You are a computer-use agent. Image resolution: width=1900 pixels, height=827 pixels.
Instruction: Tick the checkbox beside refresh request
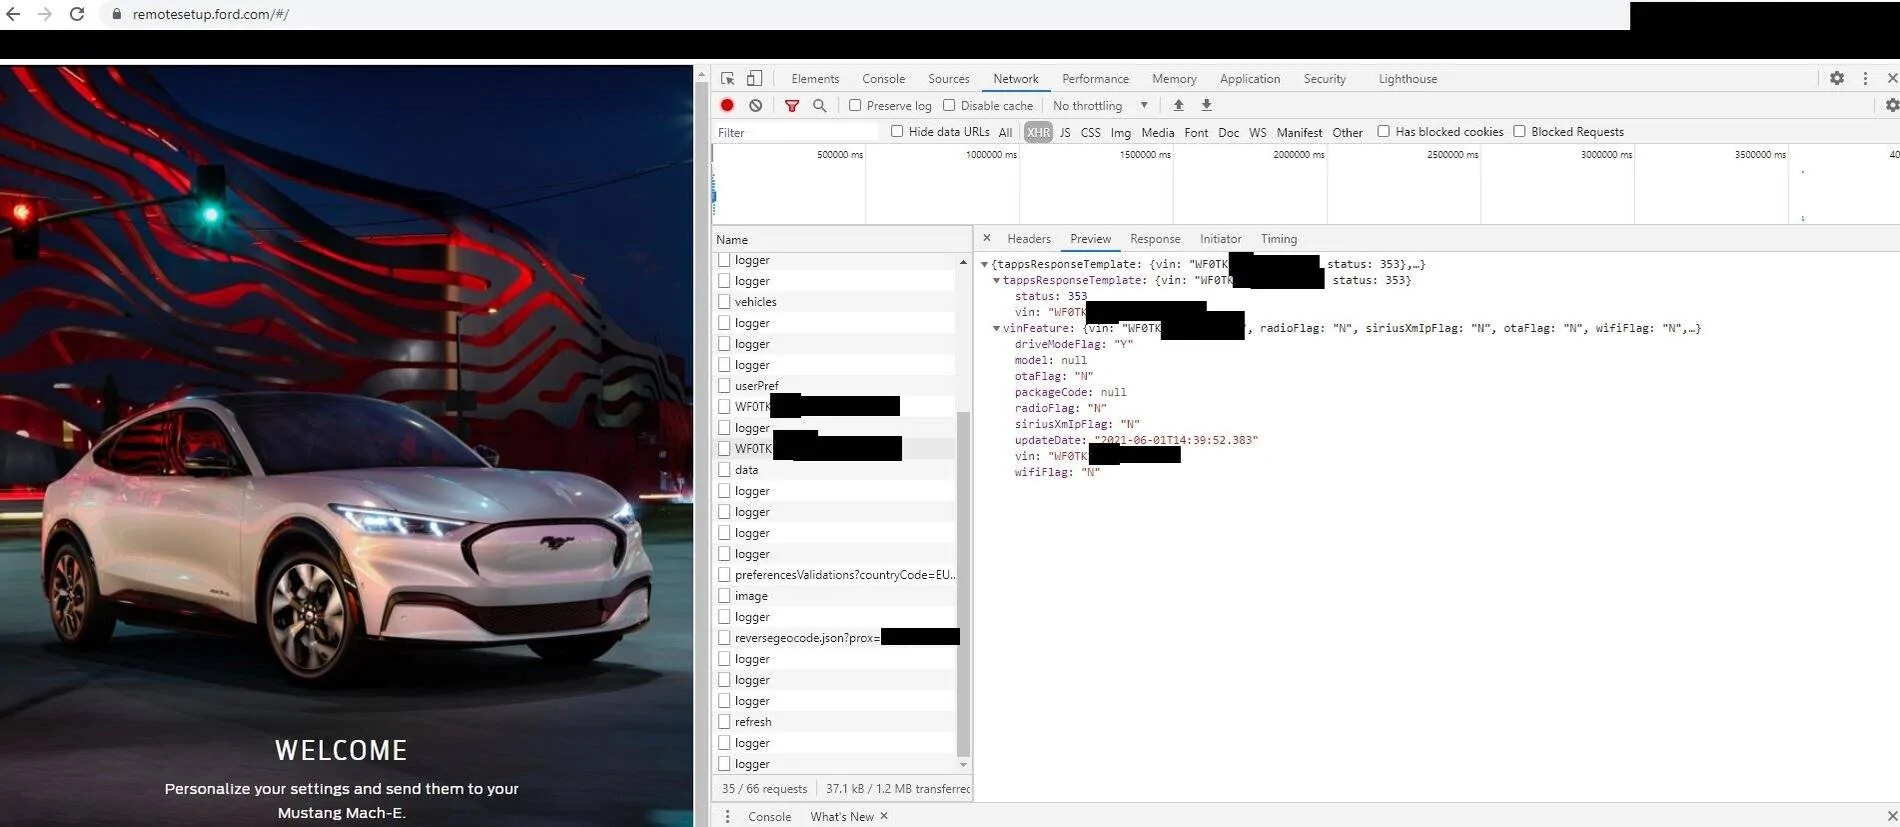pyautogui.click(x=724, y=721)
